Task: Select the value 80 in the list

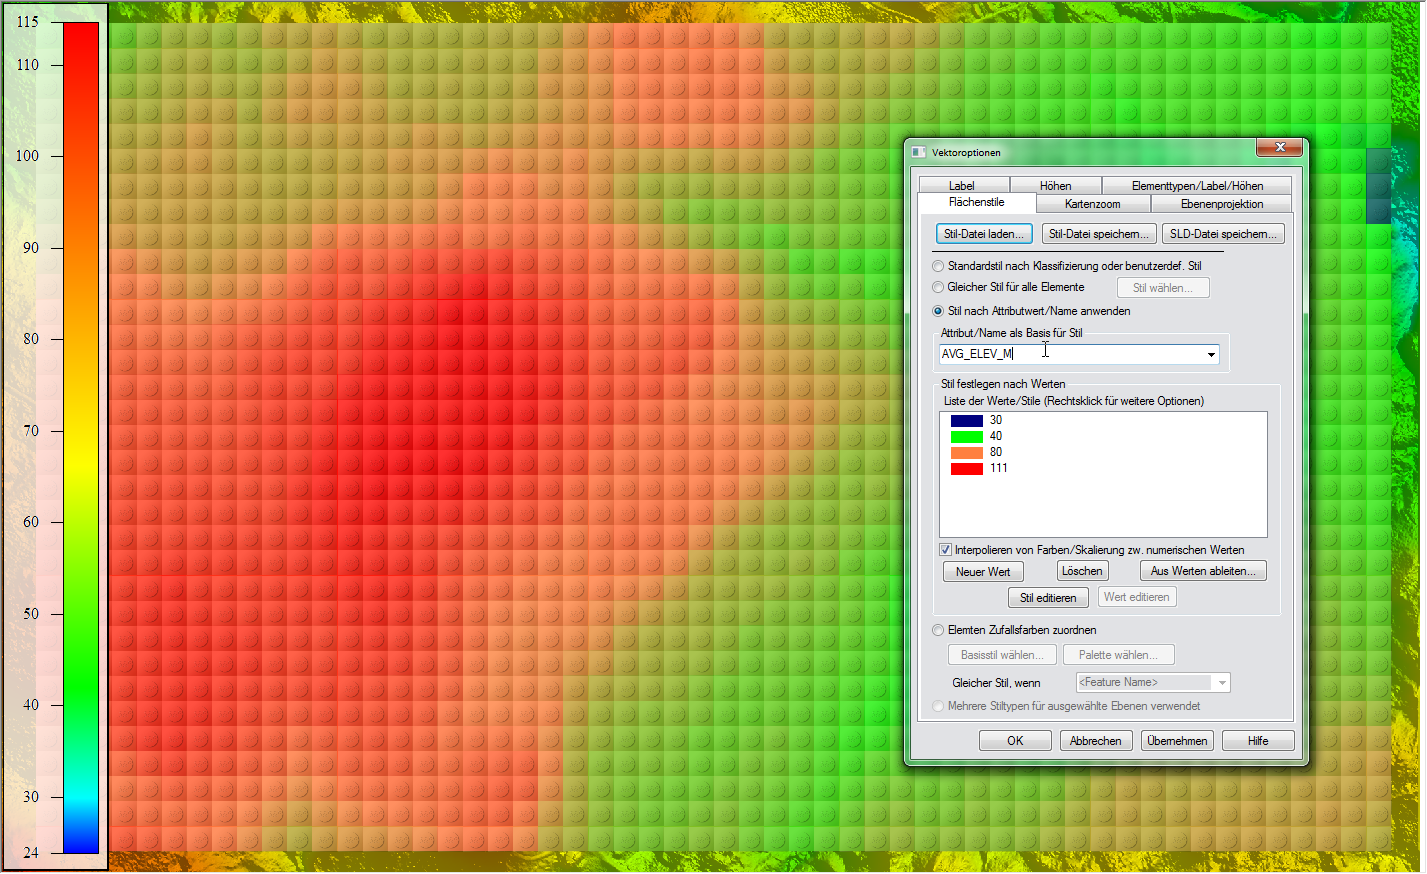Action: 996,452
